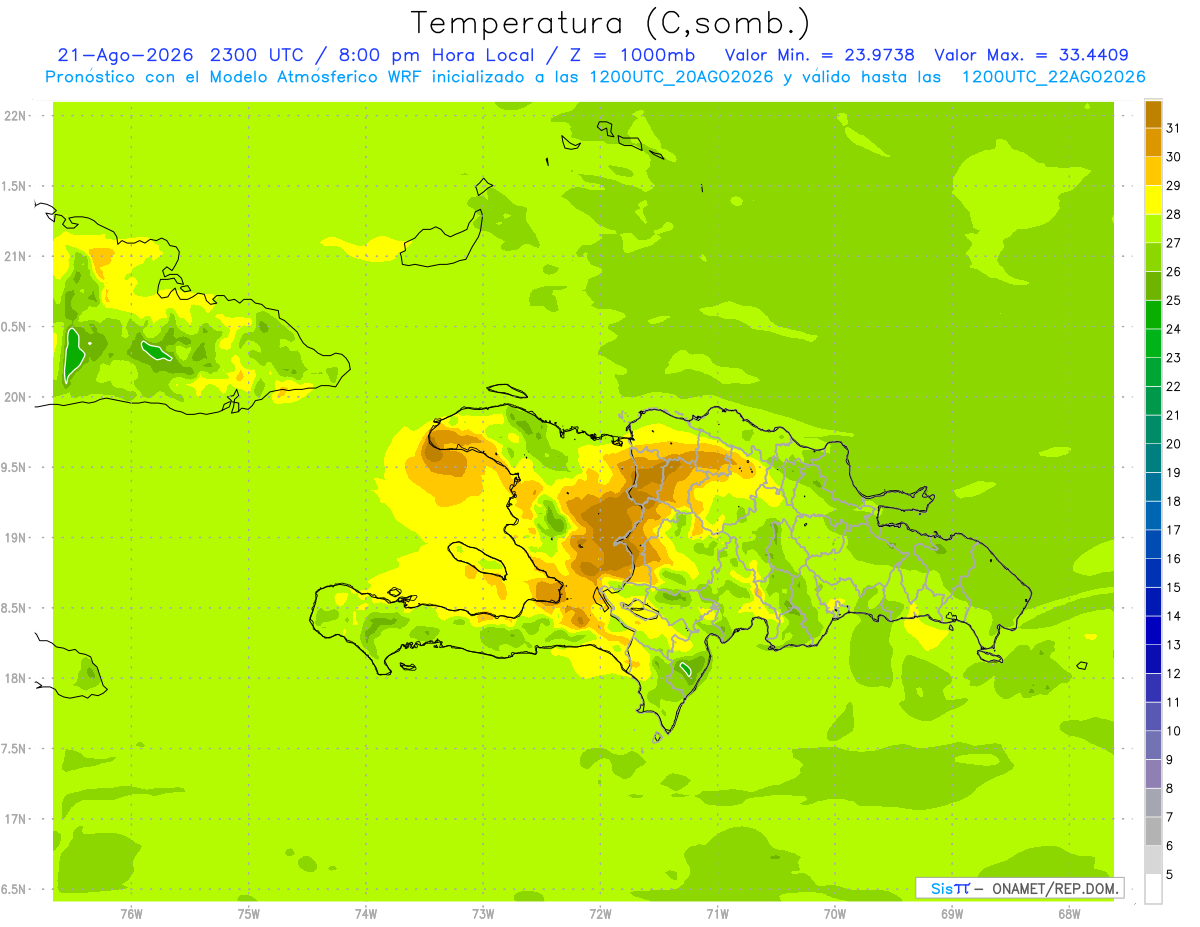This screenshot has height=927, width=1200.
Task: Click the longitude axis label 73W
Action: 483,914
